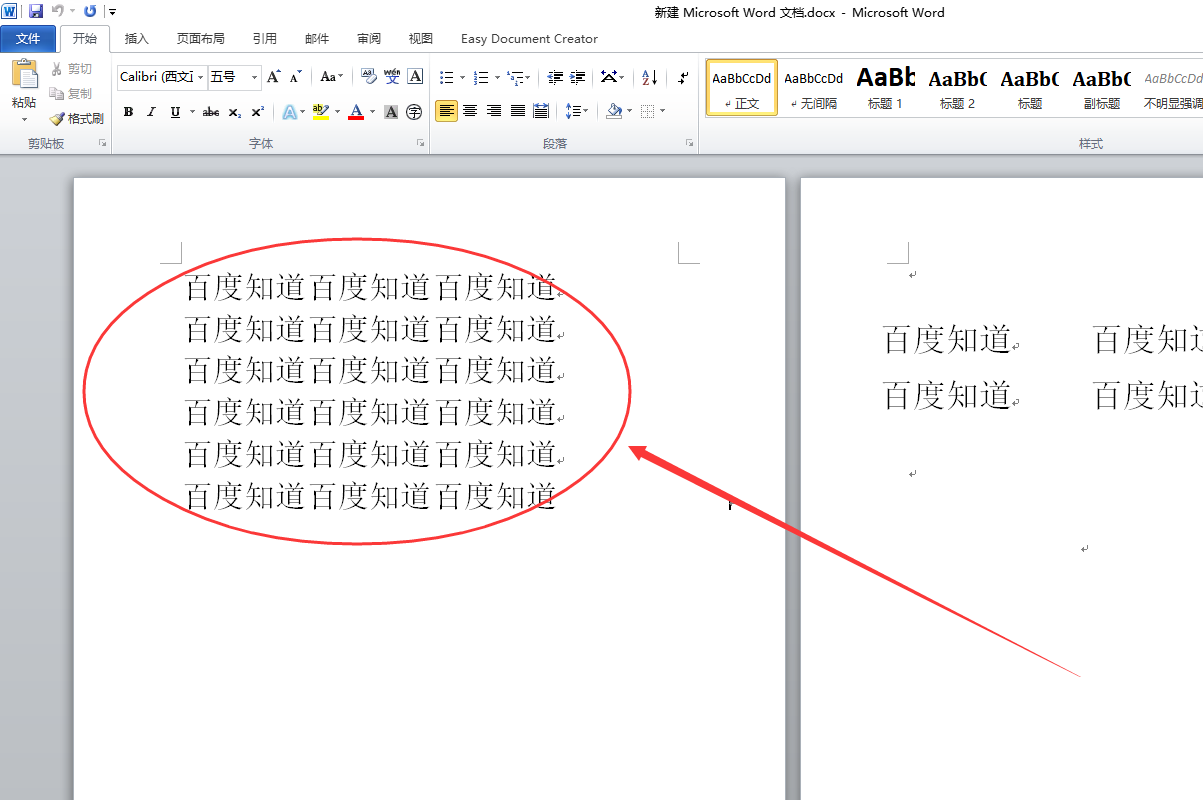Select Center paragraph alignment

(470, 111)
